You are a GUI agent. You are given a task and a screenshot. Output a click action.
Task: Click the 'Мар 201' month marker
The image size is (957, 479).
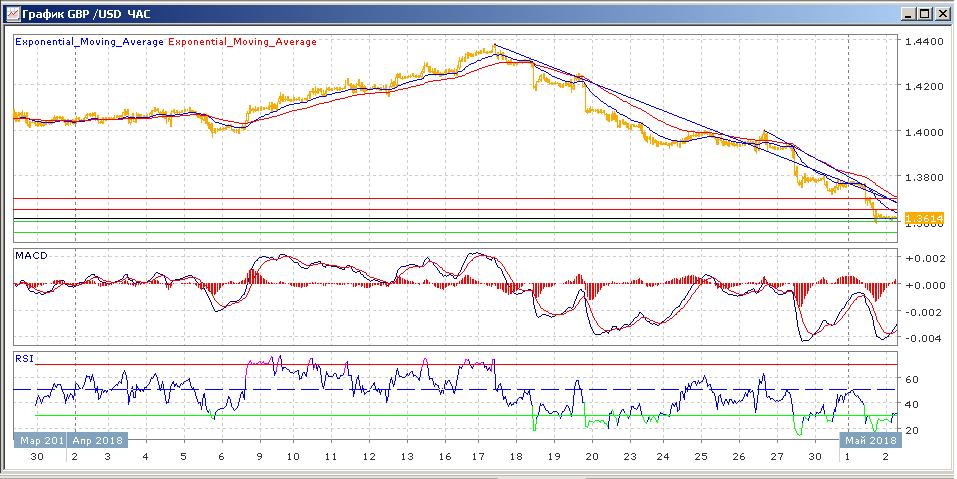click(40, 438)
